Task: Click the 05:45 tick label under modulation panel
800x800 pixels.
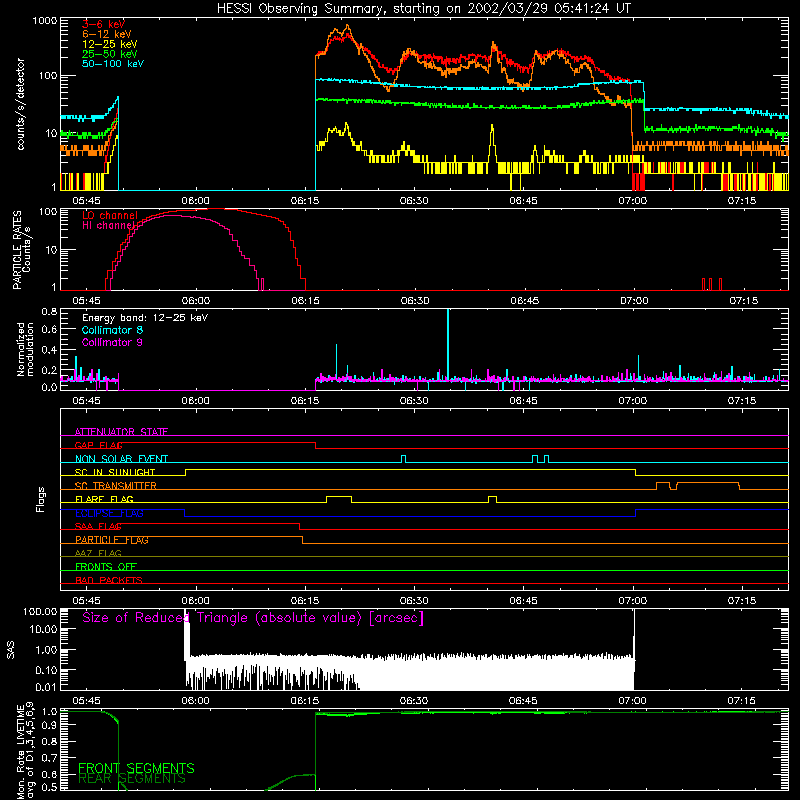Action: tap(86, 401)
